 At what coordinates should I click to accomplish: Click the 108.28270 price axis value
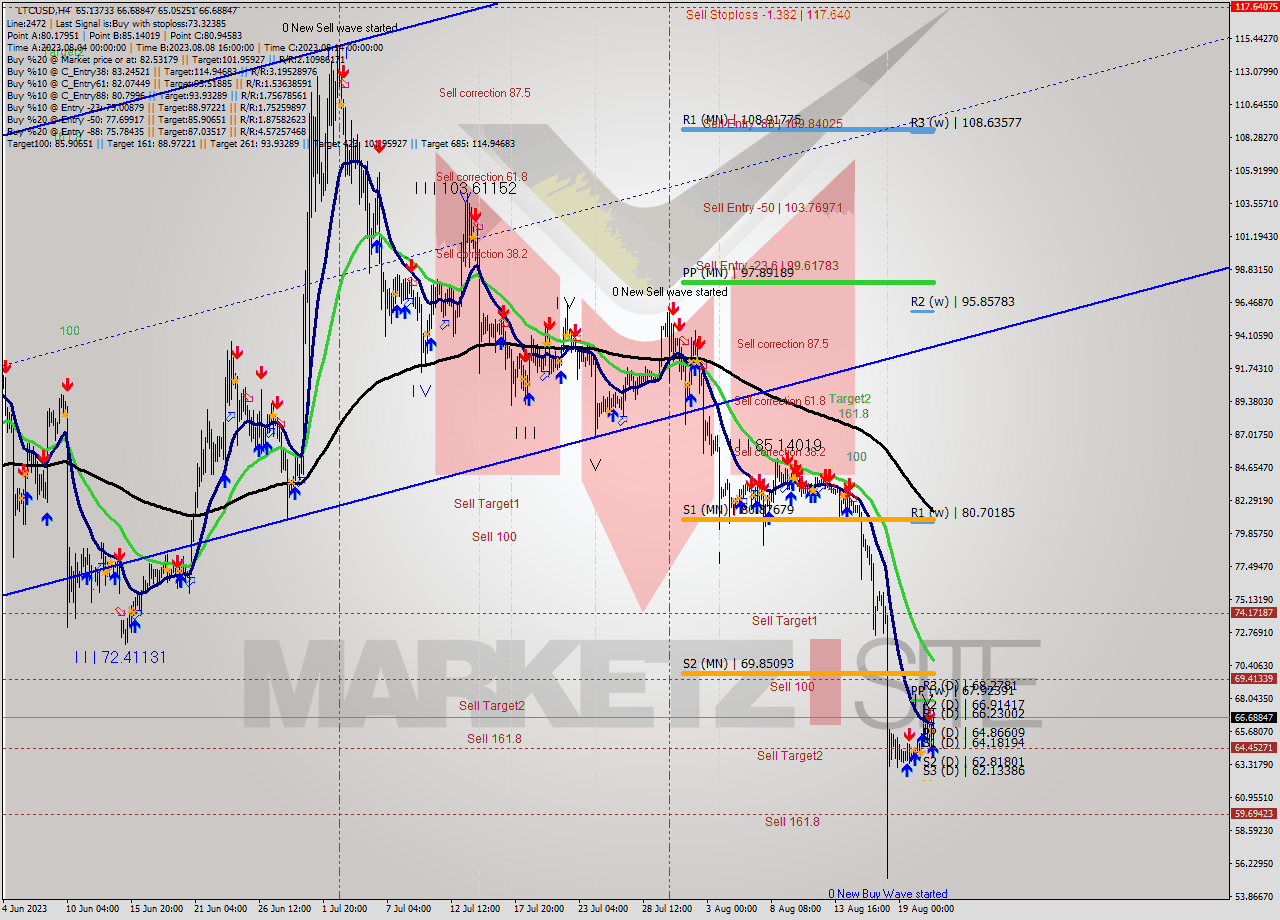coord(1256,137)
